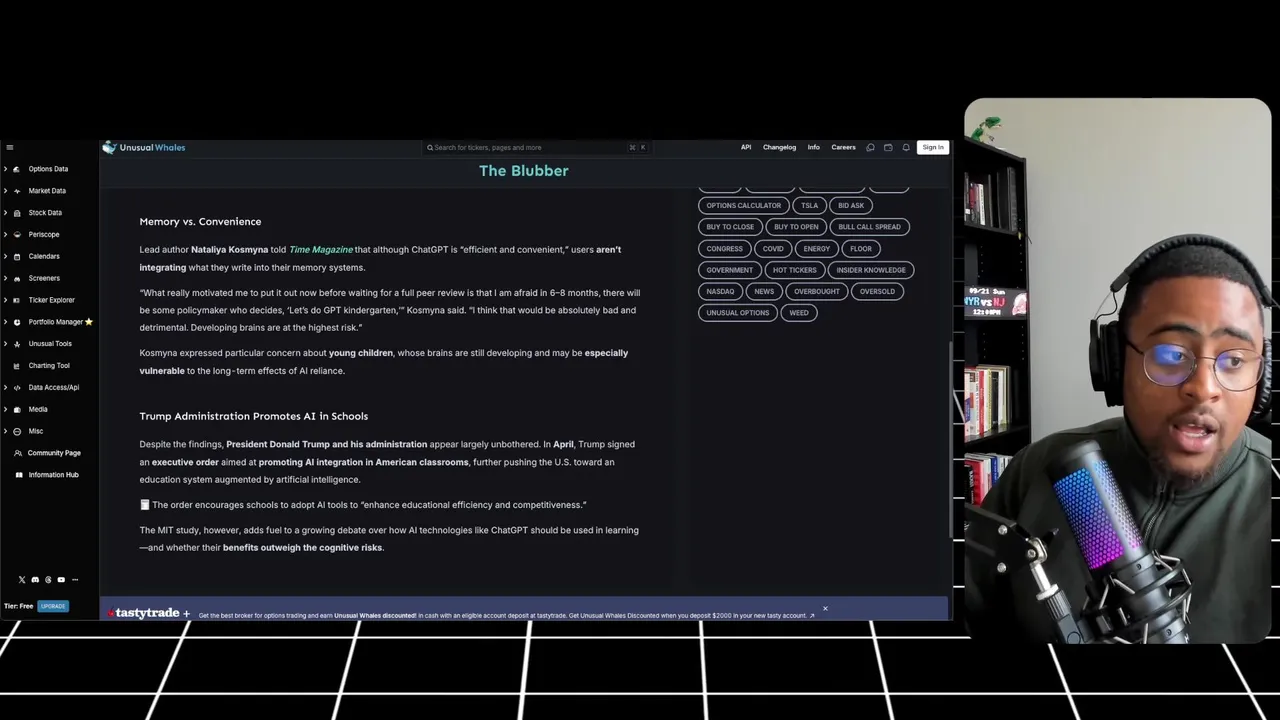Select the HOT TICKERS tag
1280x720 pixels.
tap(795, 270)
